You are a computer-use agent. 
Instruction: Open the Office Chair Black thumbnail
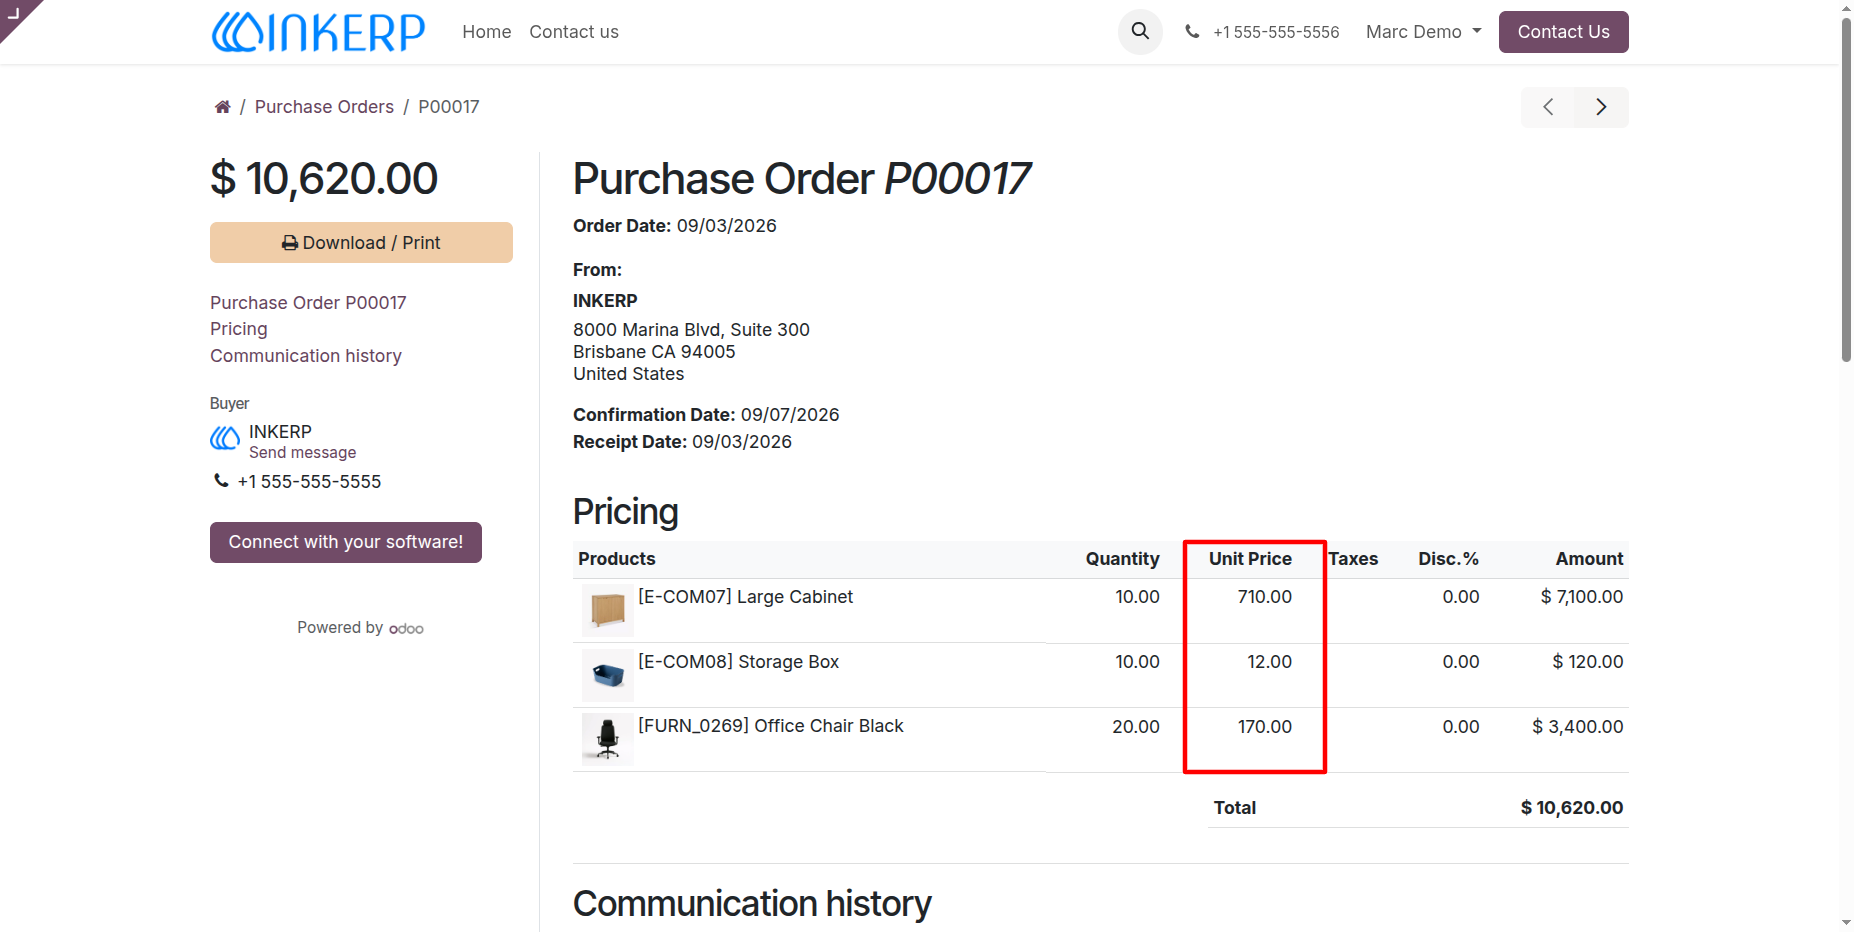608,739
